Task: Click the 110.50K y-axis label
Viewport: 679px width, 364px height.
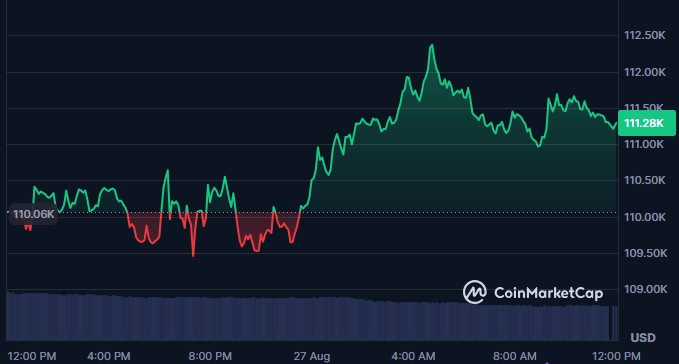Action: point(644,180)
